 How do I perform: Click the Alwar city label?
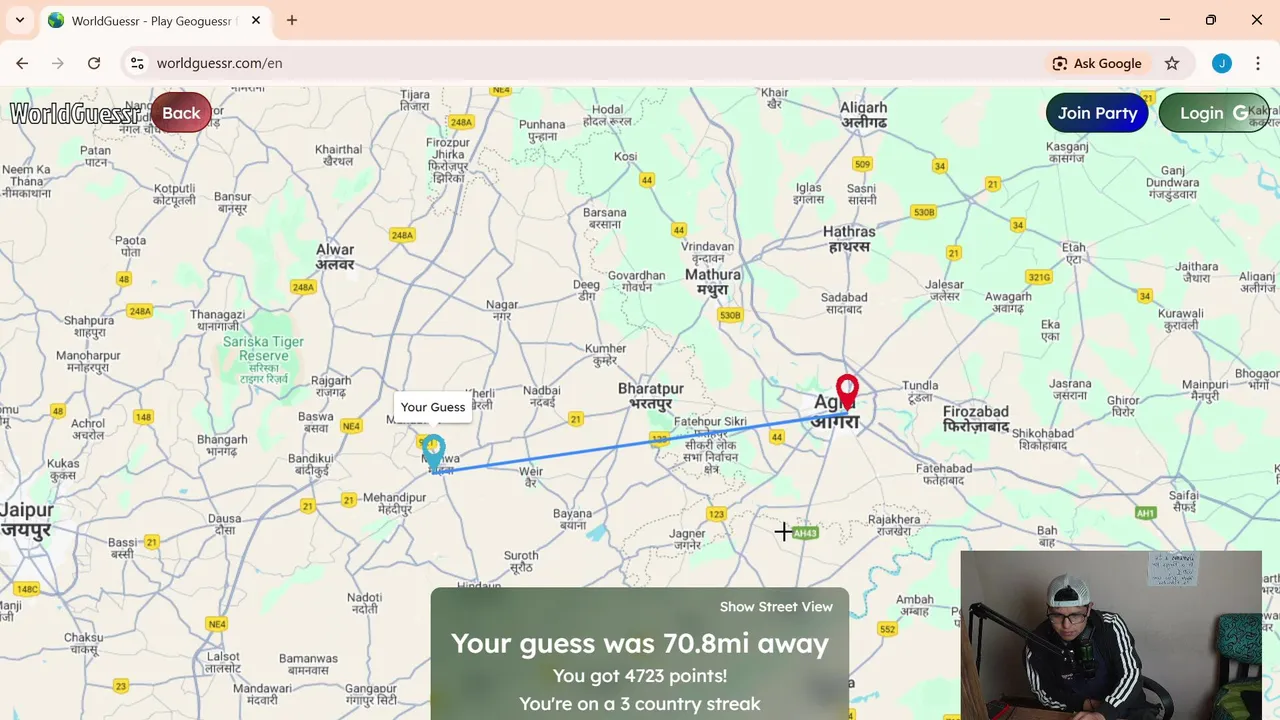tap(335, 257)
